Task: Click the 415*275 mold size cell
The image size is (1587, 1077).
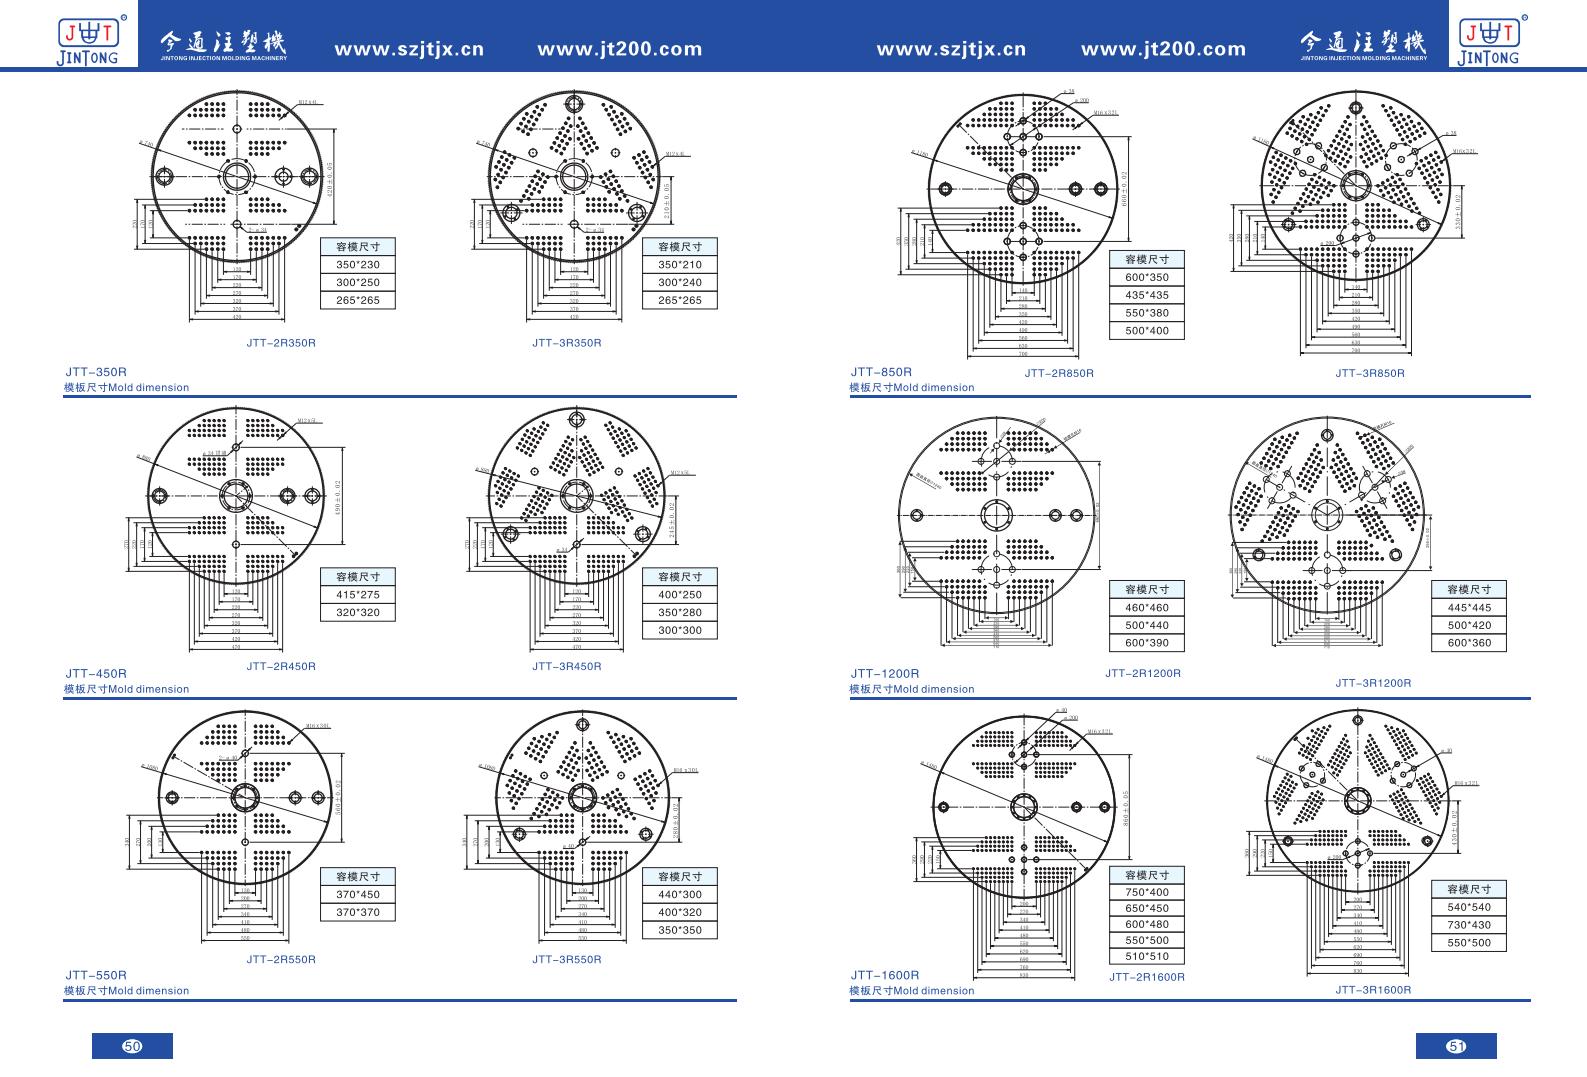Action: click(x=358, y=595)
